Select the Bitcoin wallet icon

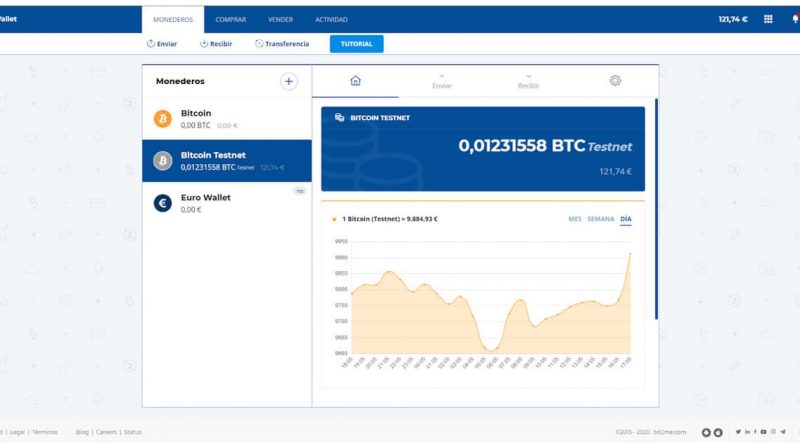(162, 119)
